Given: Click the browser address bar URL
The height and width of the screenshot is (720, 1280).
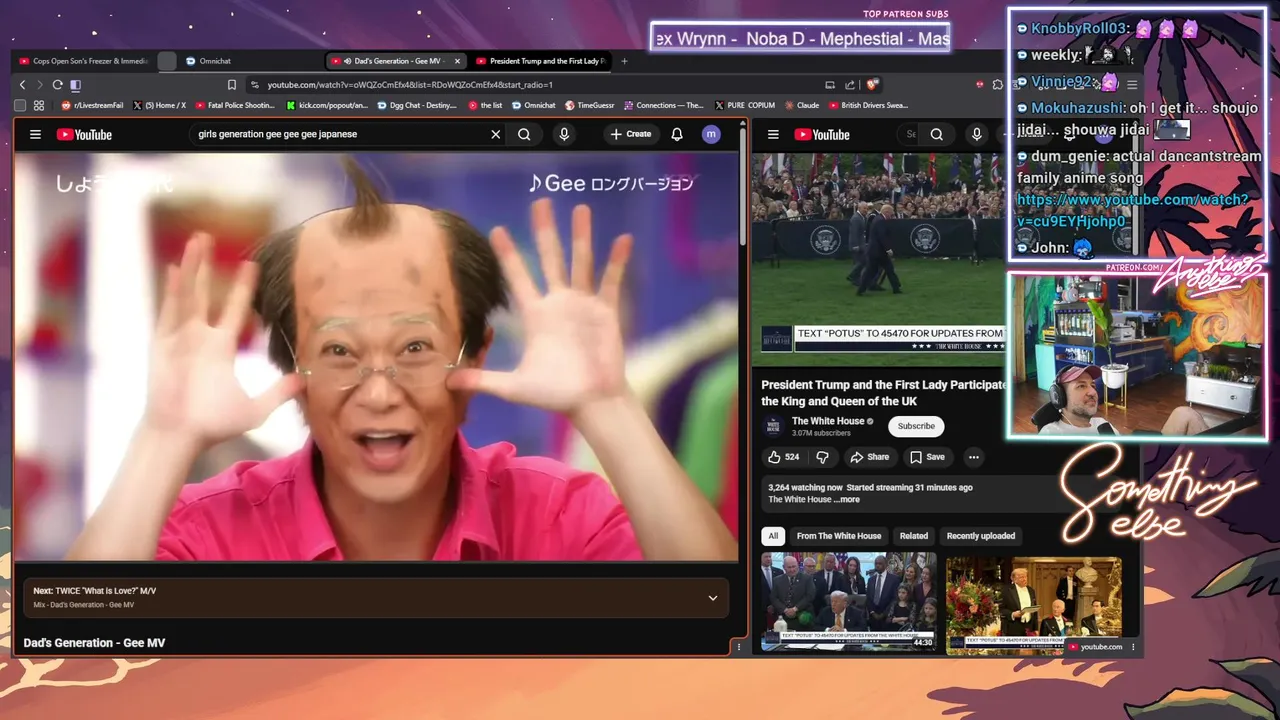Looking at the screenshot, I should pyautogui.click(x=410, y=85).
